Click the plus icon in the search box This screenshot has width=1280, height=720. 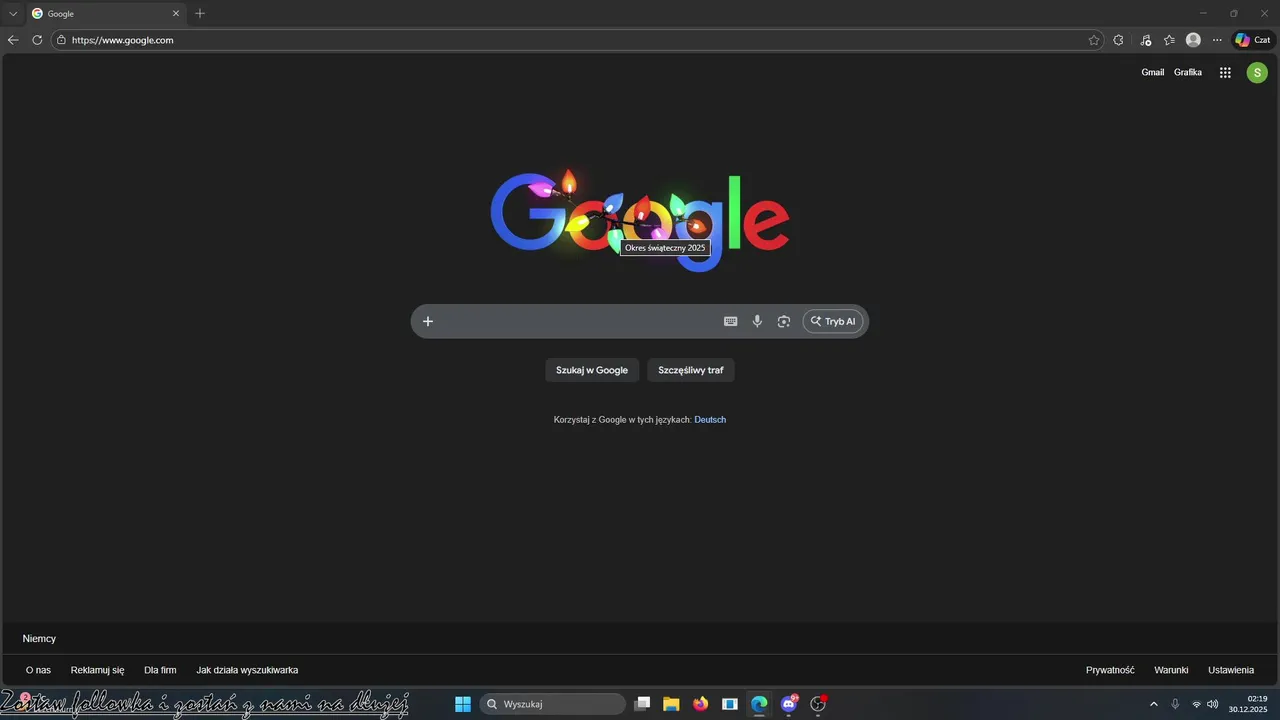pos(428,321)
